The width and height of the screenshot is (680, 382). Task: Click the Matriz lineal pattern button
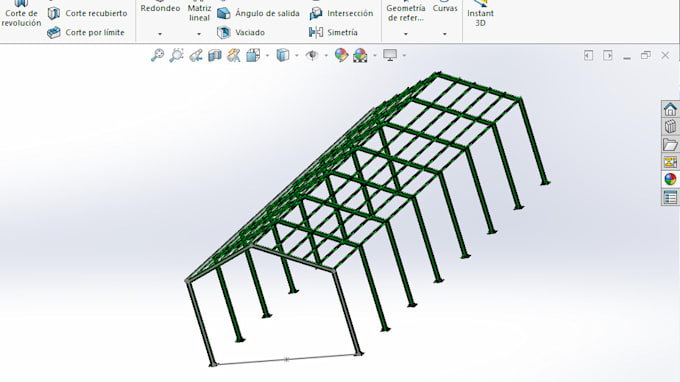199,12
